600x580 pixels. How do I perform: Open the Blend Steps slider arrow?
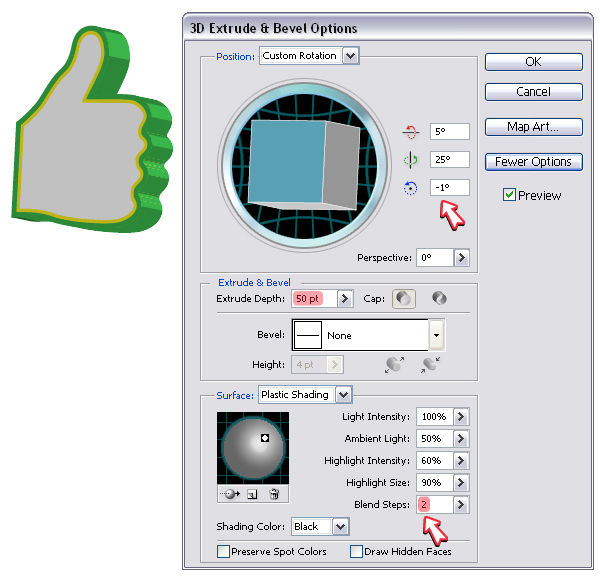[461, 505]
